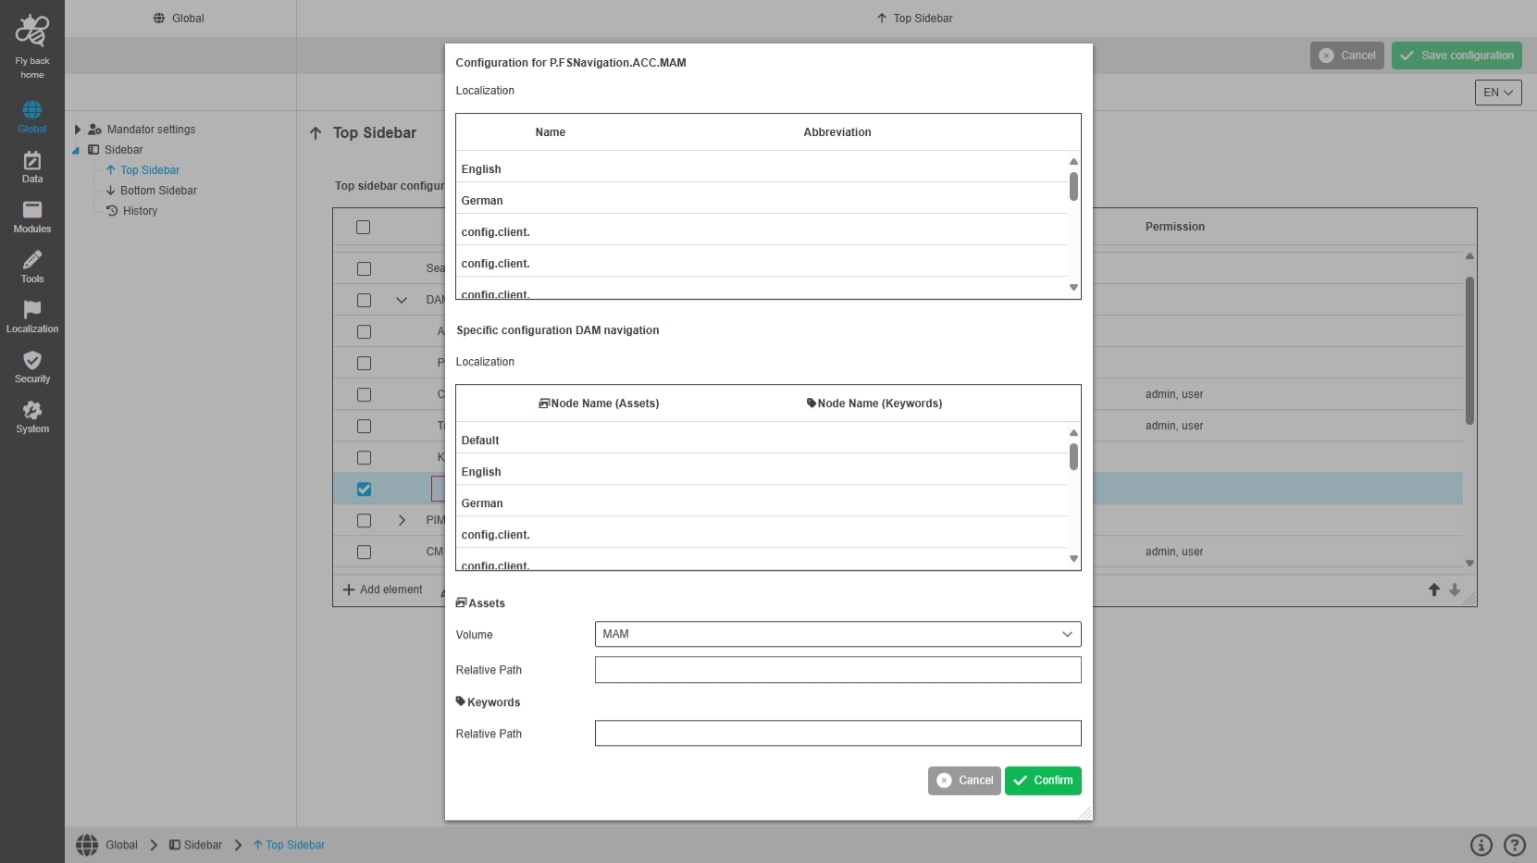Open the Volume MAM dropdown
Viewport: 1537px width, 863px height.
(837, 634)
